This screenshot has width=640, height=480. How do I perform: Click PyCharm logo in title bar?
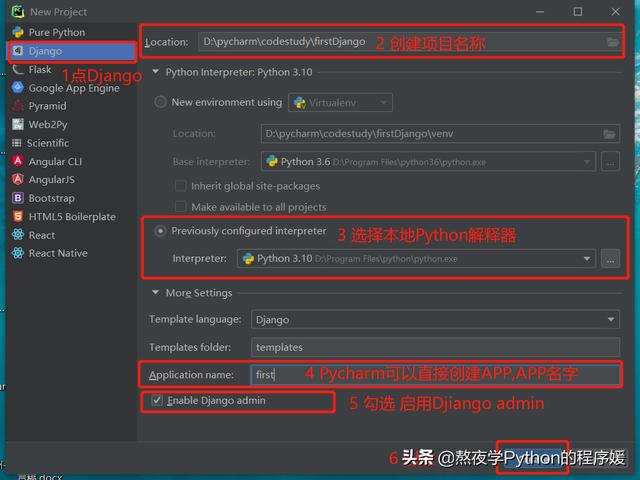tap(18, 11)
